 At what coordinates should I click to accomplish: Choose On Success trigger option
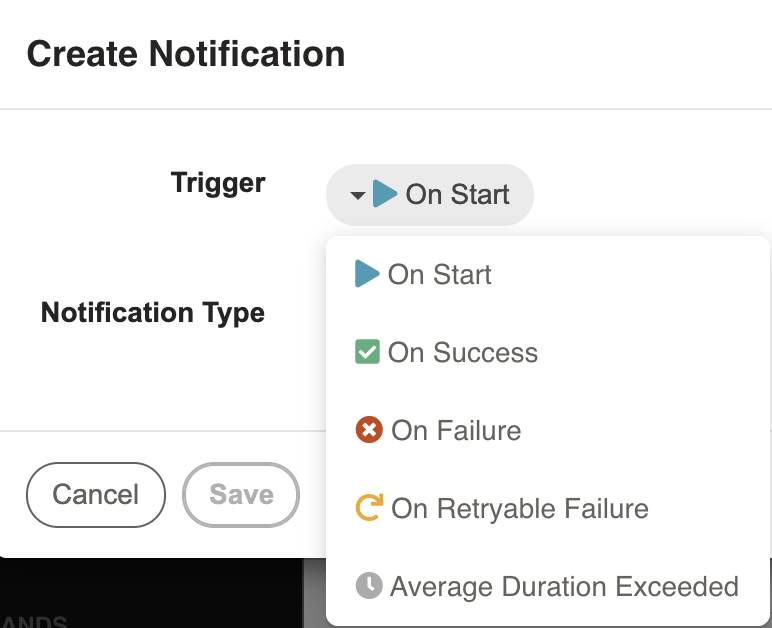(547, 352)
